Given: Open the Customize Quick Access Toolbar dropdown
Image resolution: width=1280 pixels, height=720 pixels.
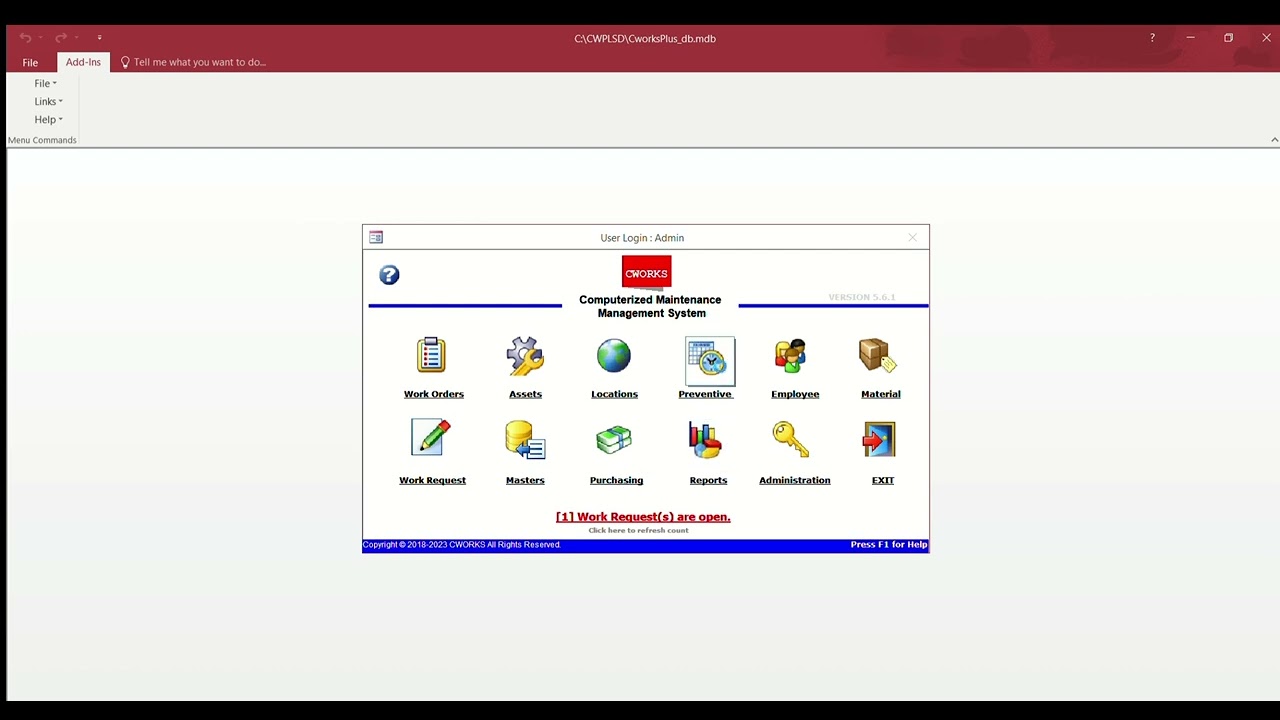Looking at the screenshot, I should (x=99, y=38).
